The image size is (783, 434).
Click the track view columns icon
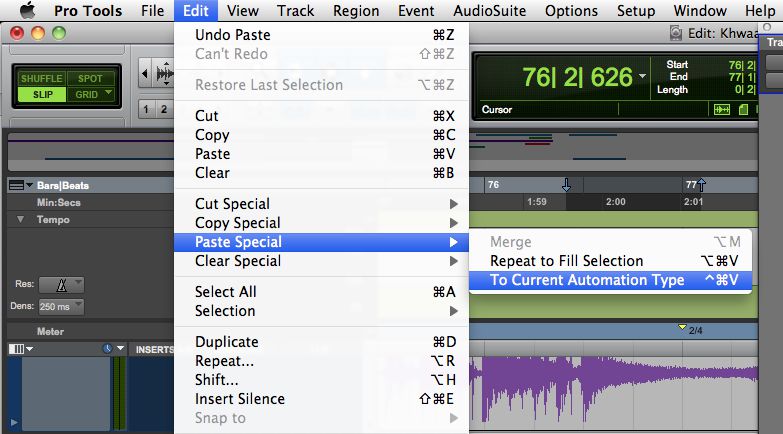coord(16,349)
